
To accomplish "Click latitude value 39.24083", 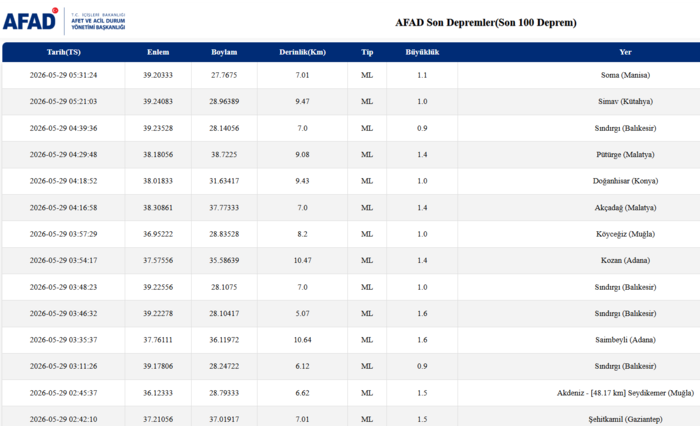I will tap(158, 101).
